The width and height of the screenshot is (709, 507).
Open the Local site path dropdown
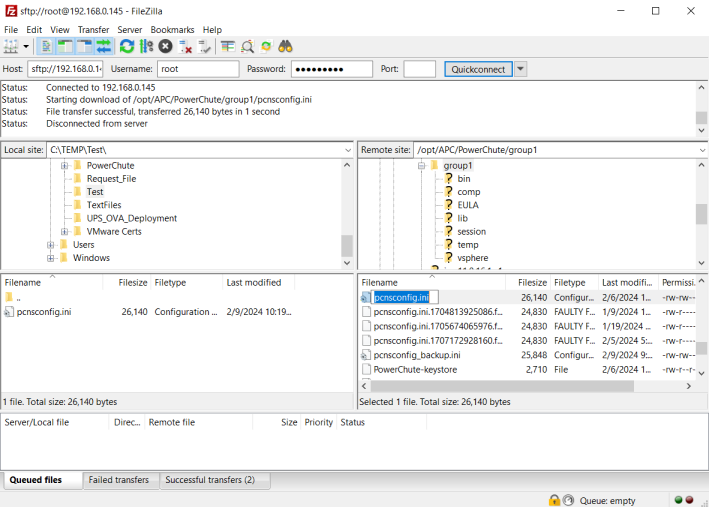(348, 150)
